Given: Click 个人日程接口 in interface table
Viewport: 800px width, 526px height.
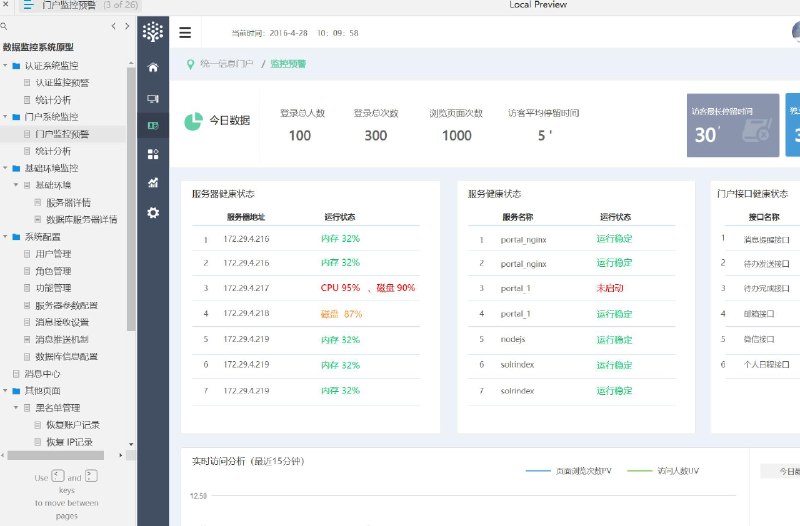Looking at the screenshot, I should click(766, 365).
